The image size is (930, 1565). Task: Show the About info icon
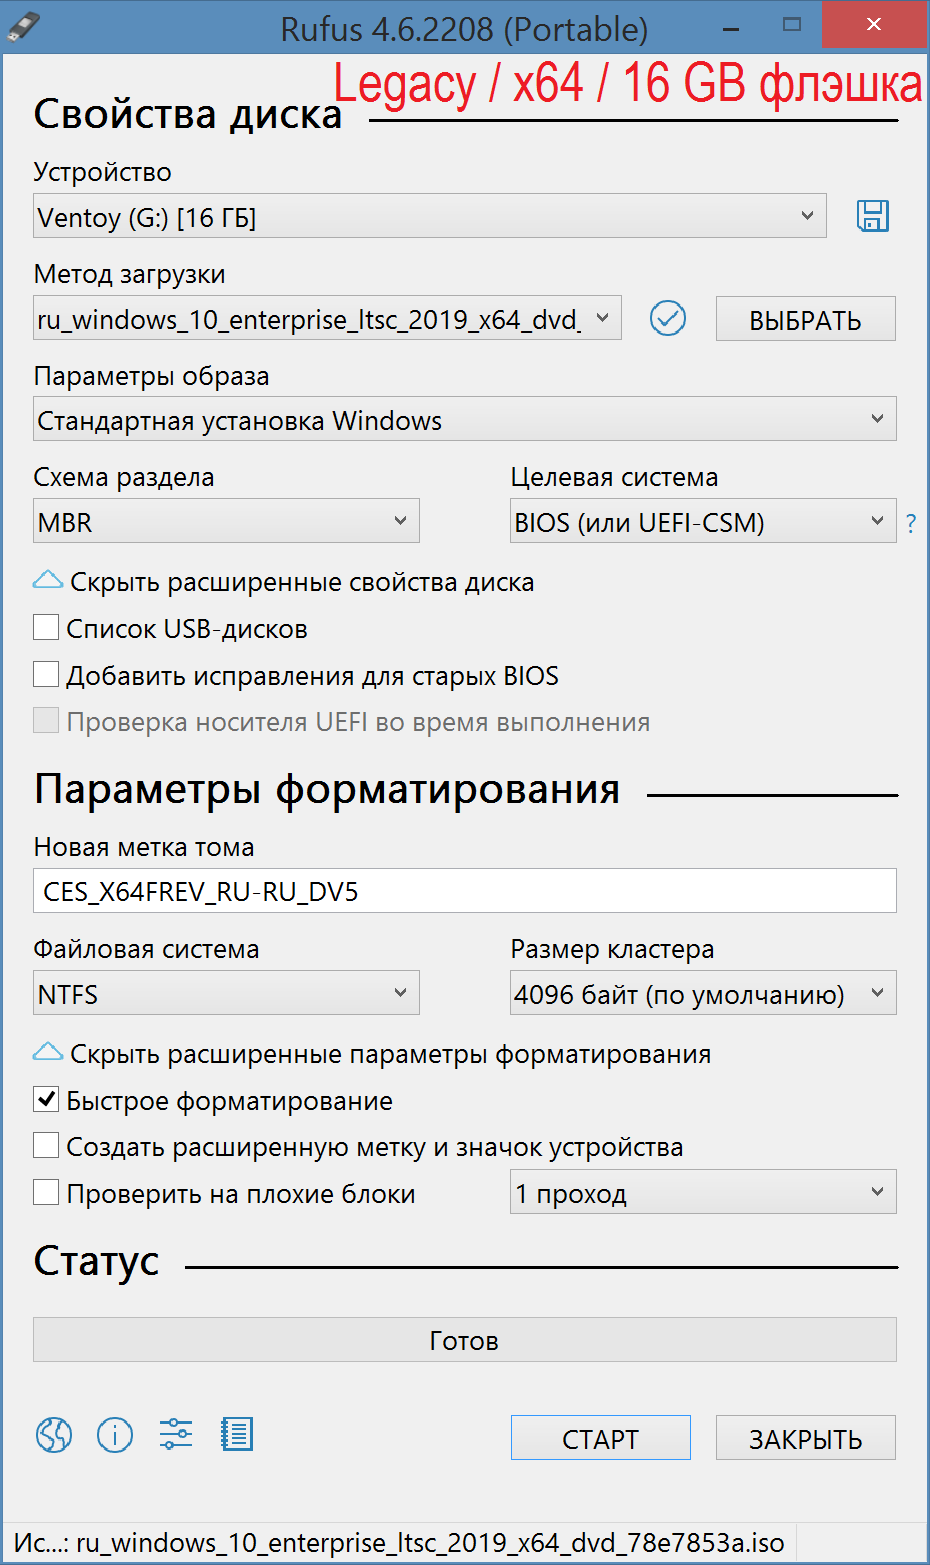pyautogui.click(x=115, y=1435)
